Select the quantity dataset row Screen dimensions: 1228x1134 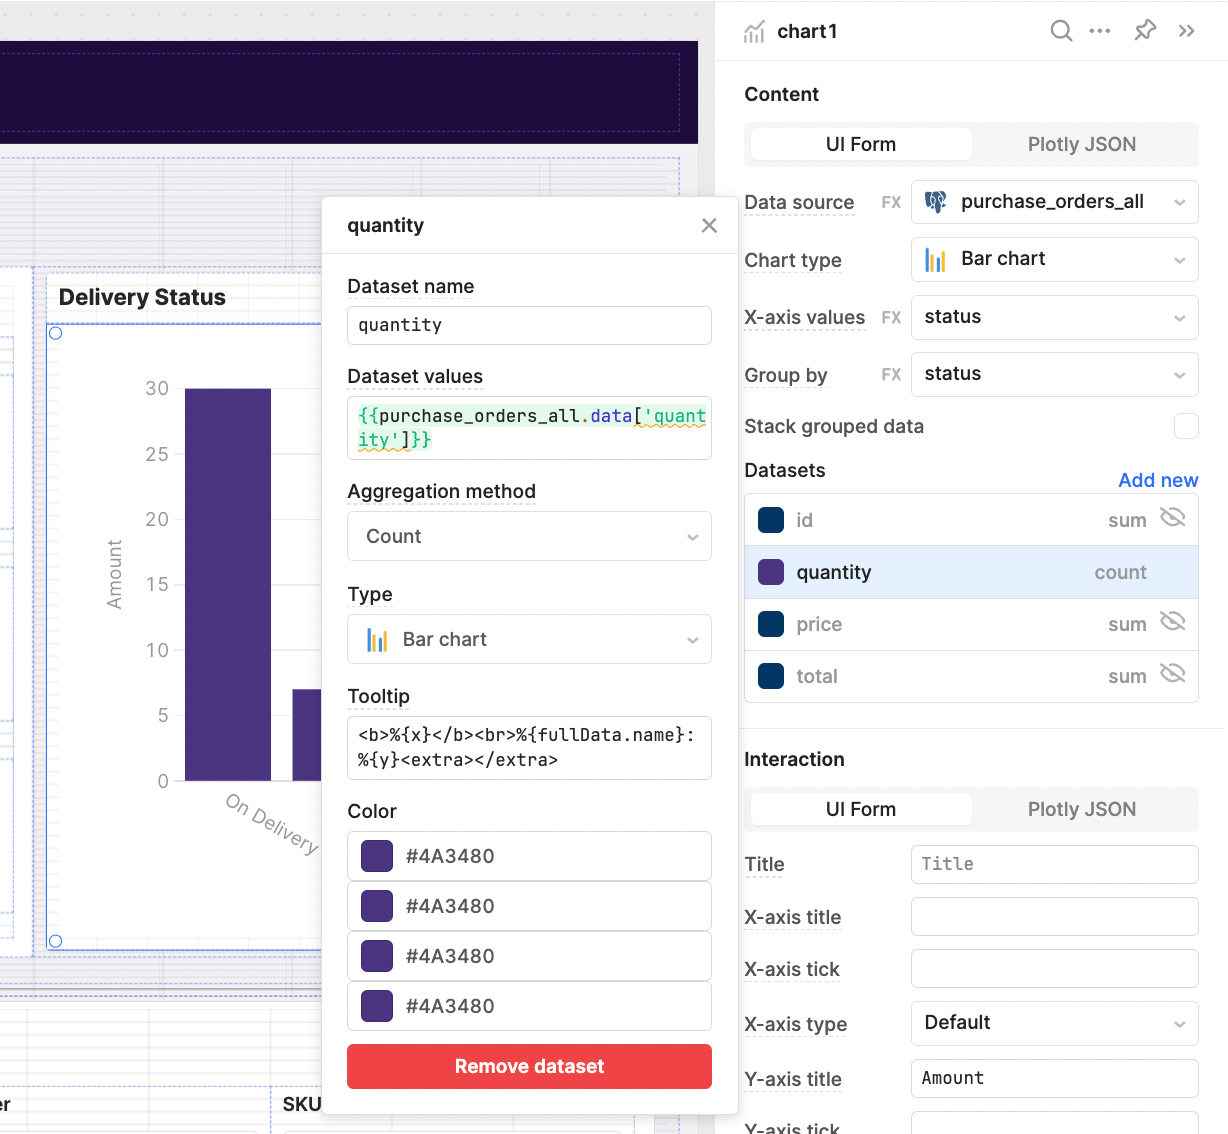pyautogui.click(x=971, y=572)
